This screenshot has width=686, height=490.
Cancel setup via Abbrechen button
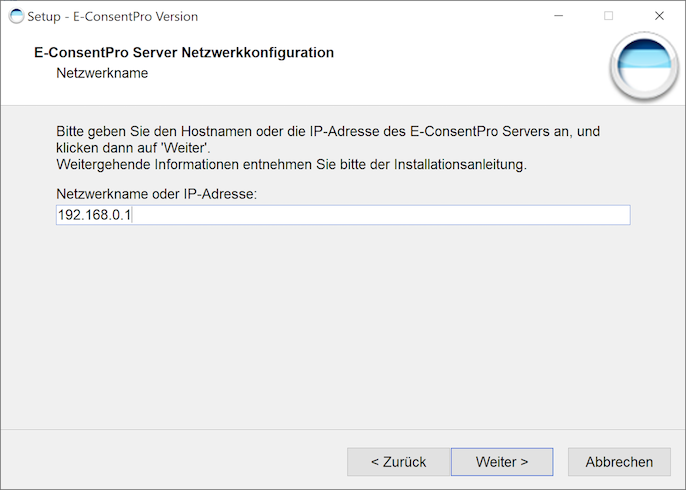click(619, 462)
